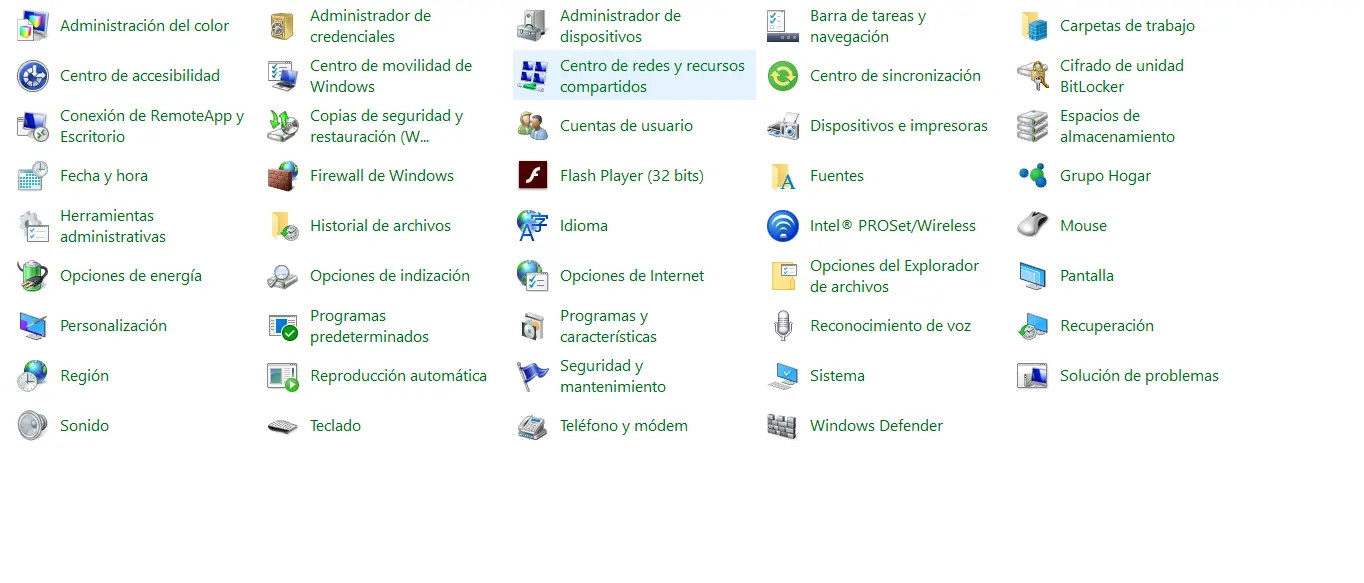1364x583 pixels.
Task: Open the red Flash Player icon
Action: click(x=533, y=176)
